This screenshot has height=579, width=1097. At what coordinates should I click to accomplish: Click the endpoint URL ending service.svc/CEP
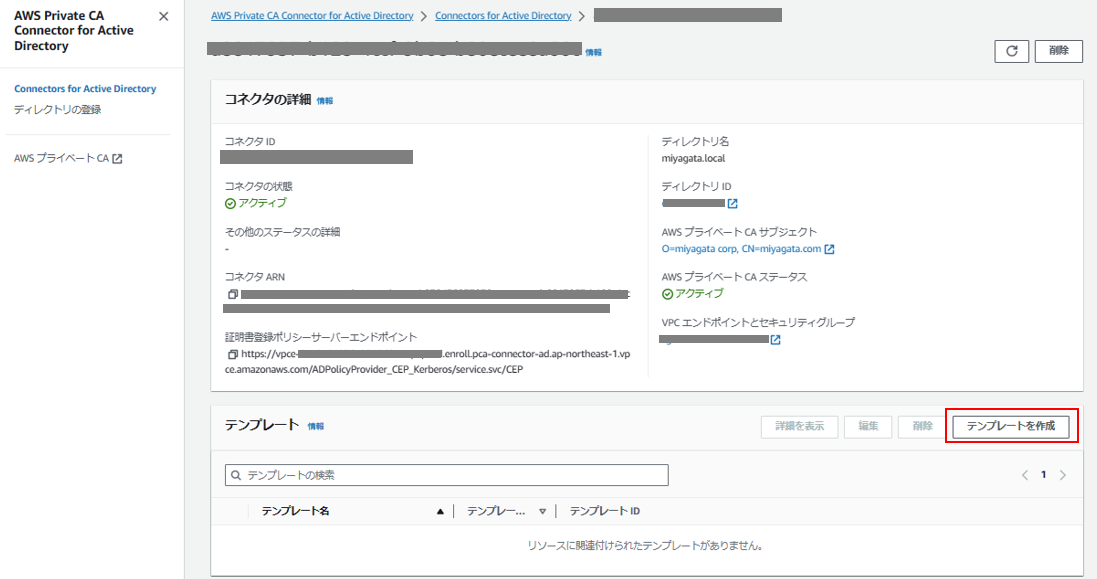click(427, 362)
